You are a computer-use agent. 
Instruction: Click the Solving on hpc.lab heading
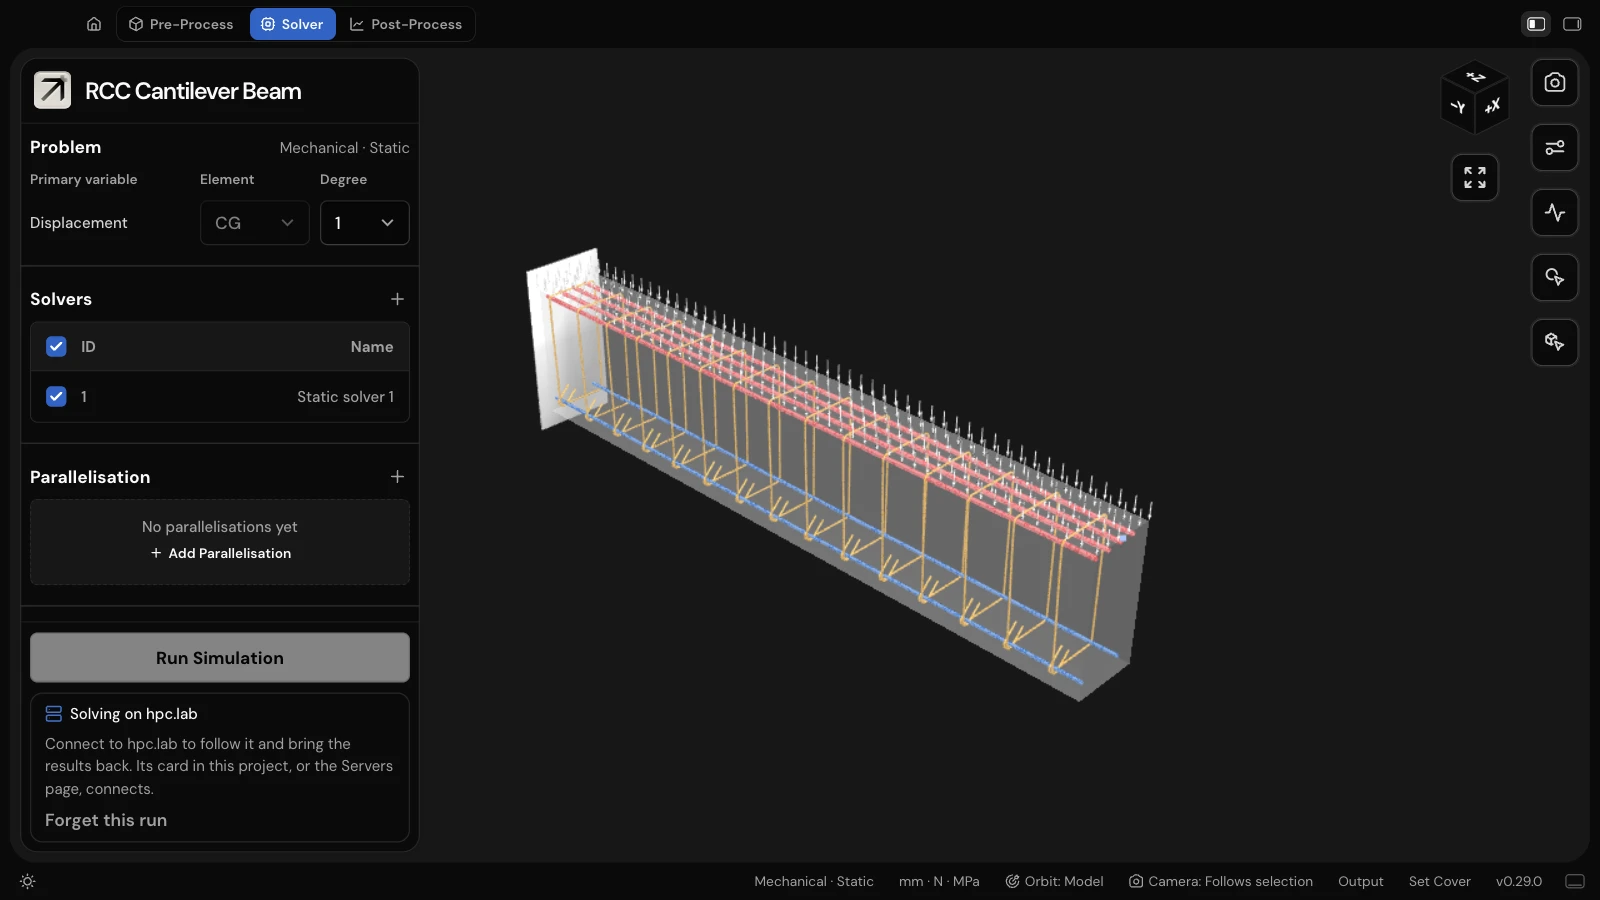click(134, 714)
